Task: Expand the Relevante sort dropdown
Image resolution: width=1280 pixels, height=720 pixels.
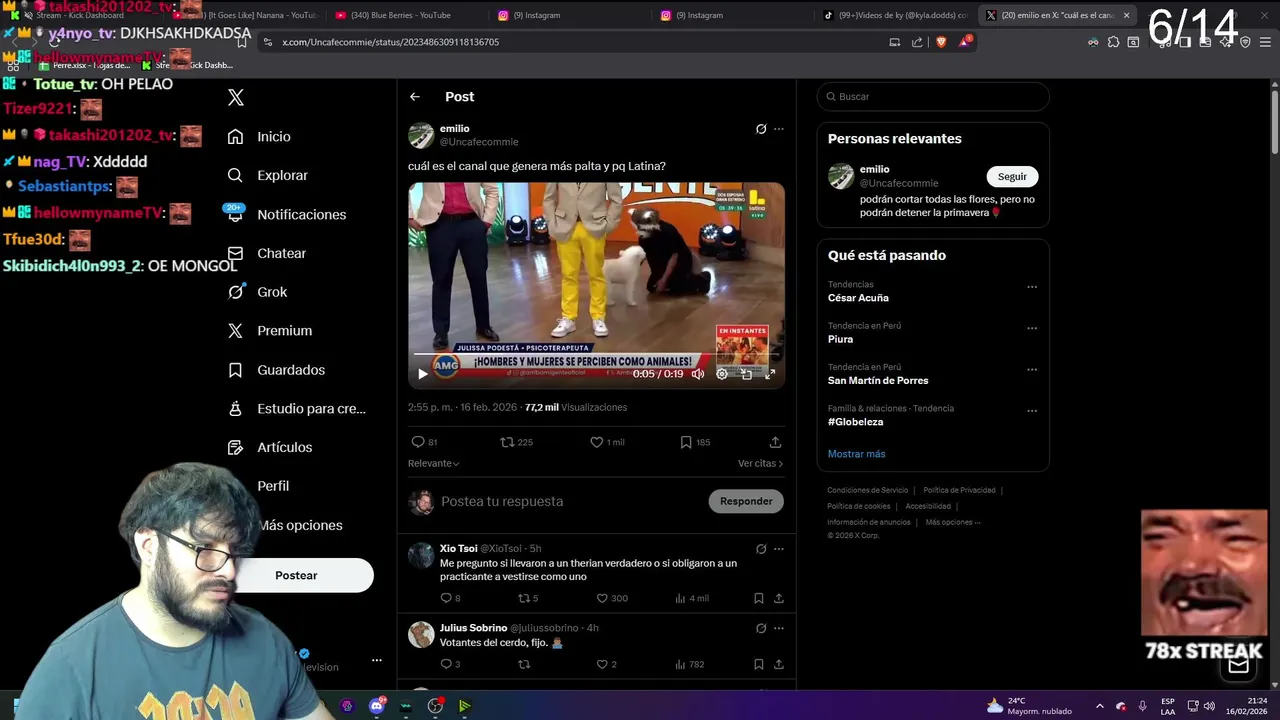Action: (434, 464)
